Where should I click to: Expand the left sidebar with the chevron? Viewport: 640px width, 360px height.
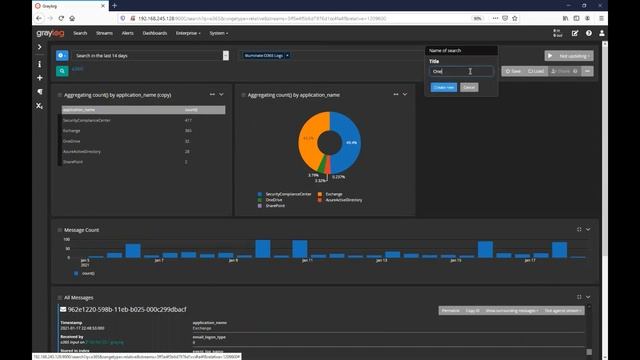[40, 47]
